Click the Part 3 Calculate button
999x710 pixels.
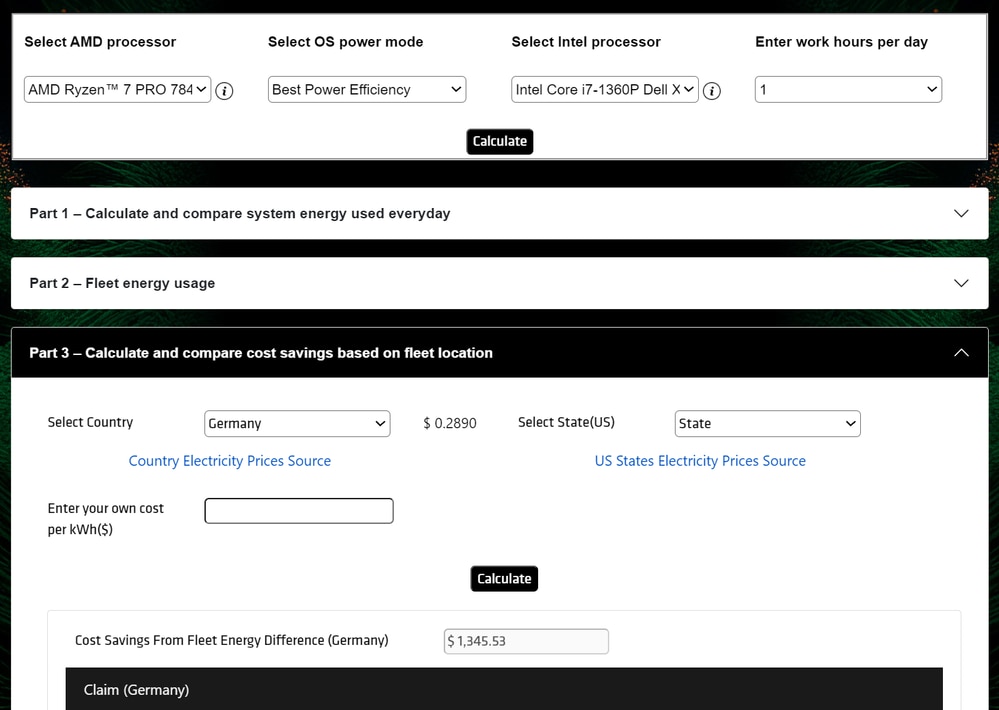pyautogui.click(x=504, y=579)
